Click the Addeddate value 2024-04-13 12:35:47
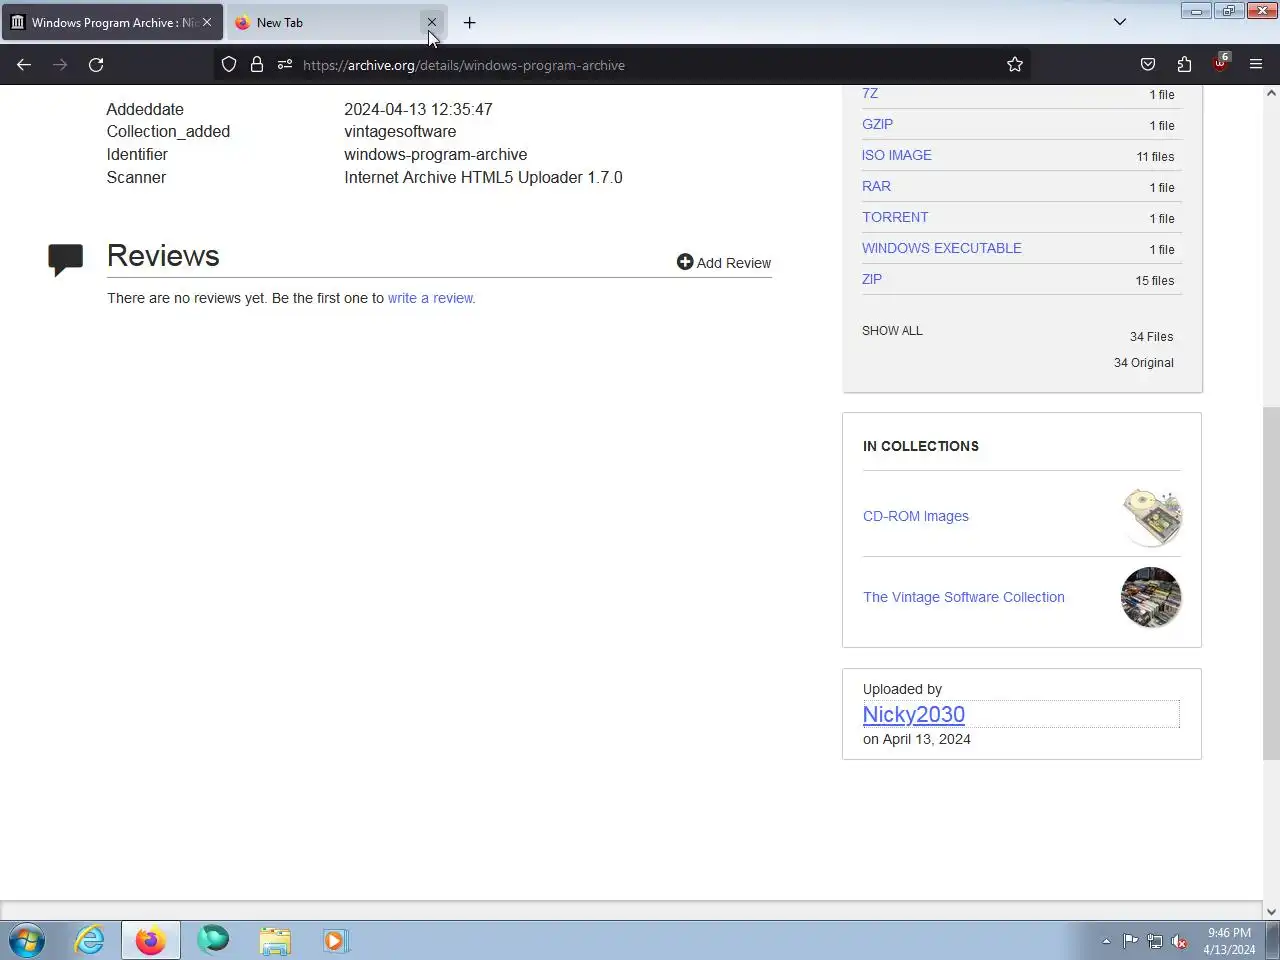Screen dimensions: 1280x960 click(418, 109)
